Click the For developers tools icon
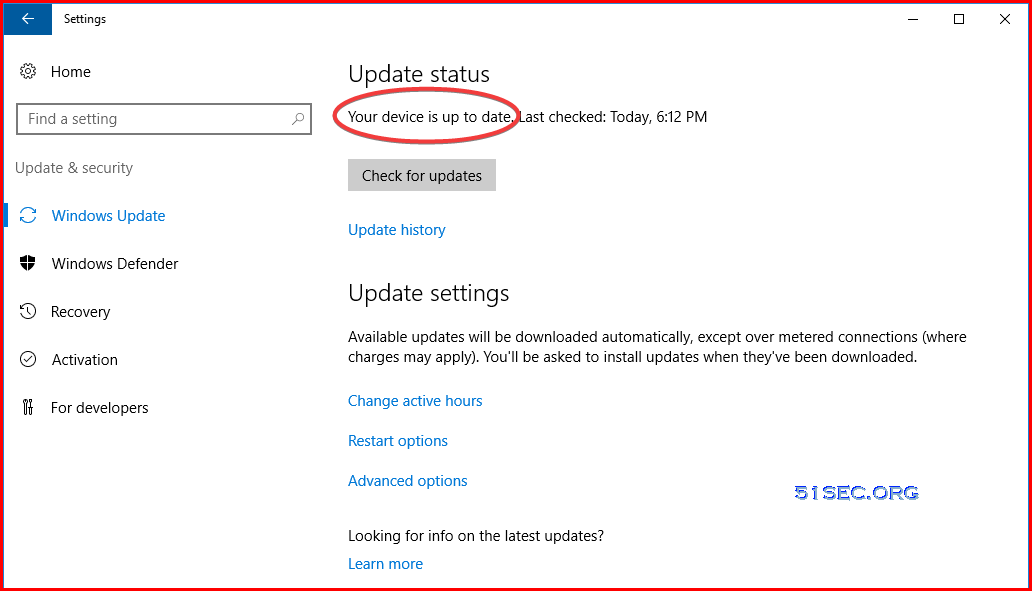Viewport: 1032px width, 591px height. (28, 407)
